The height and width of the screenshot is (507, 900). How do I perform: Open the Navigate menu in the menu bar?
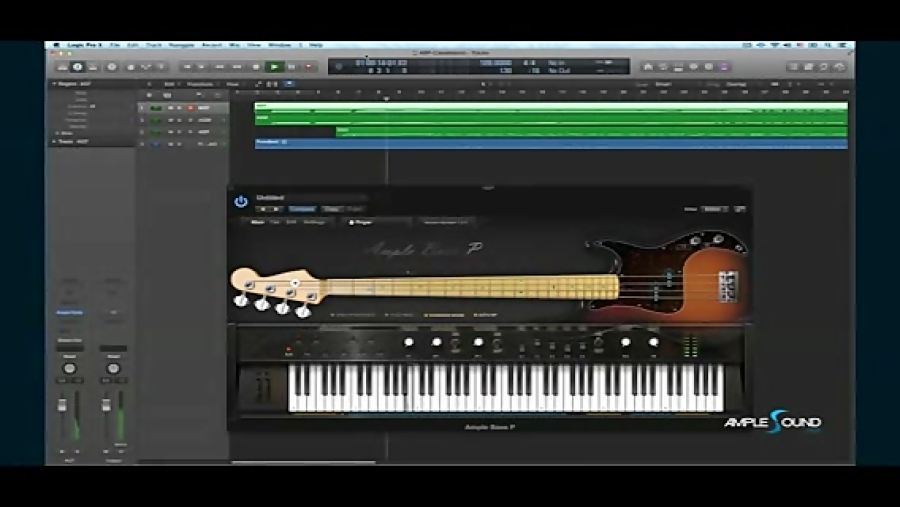point(181,45)
